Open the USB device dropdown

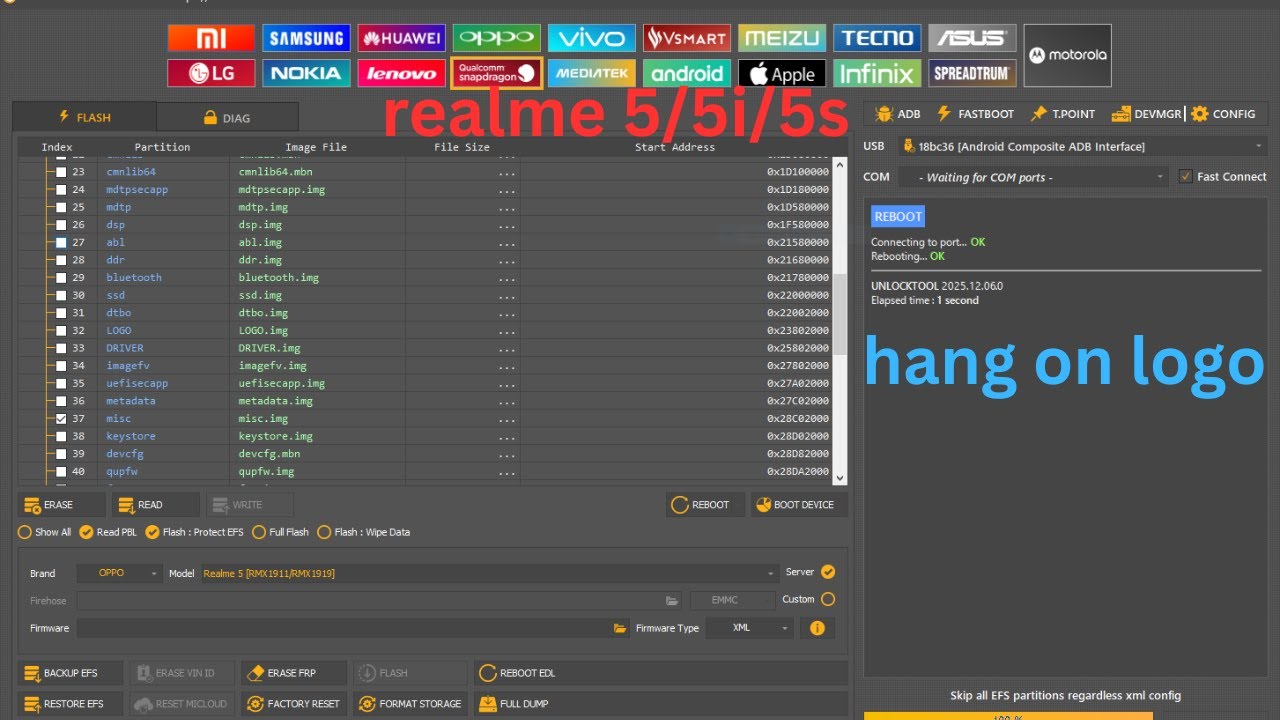coord(1082,147)
